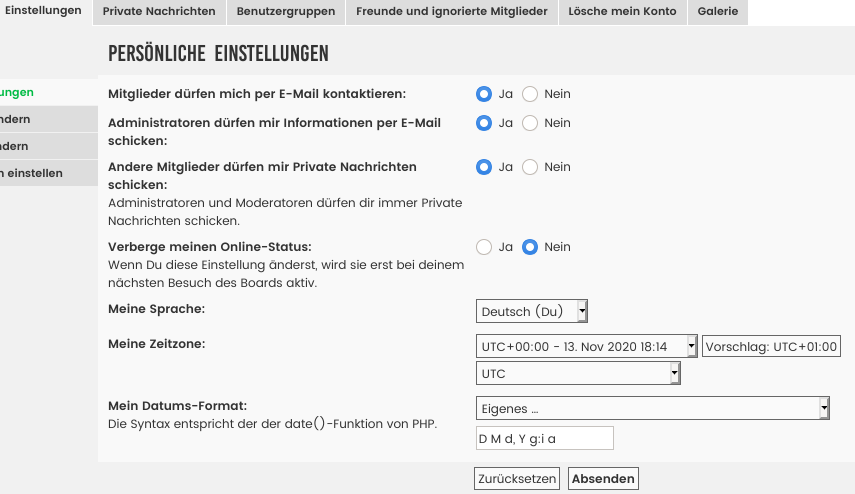This screenshot has width=855, height=494.
Task: Click the Vorschlag: UTC+01:00 button
Action: tap(771, 346)
